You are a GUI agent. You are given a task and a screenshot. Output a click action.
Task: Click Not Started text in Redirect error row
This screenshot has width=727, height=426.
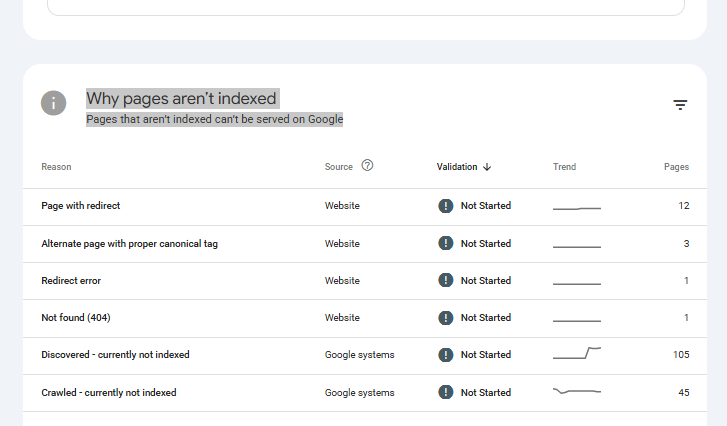point(486,280)
